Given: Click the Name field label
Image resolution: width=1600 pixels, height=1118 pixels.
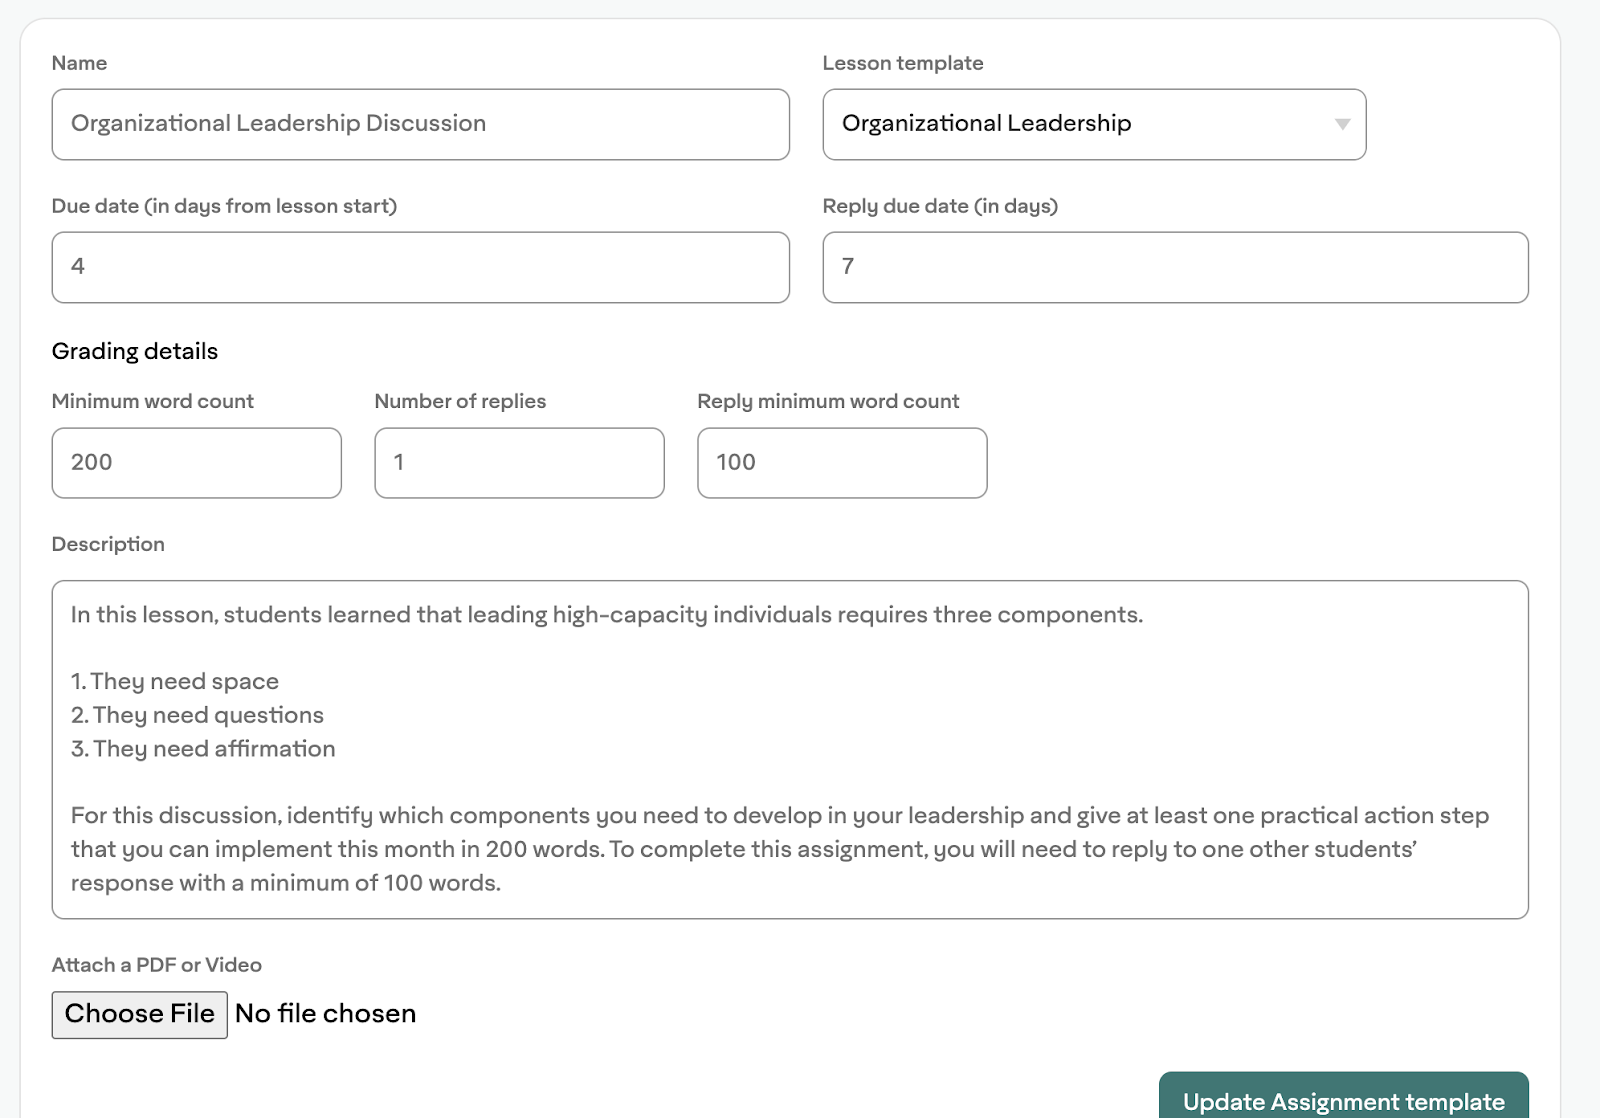Looking at the screenshot, I should tap(79, 63).
